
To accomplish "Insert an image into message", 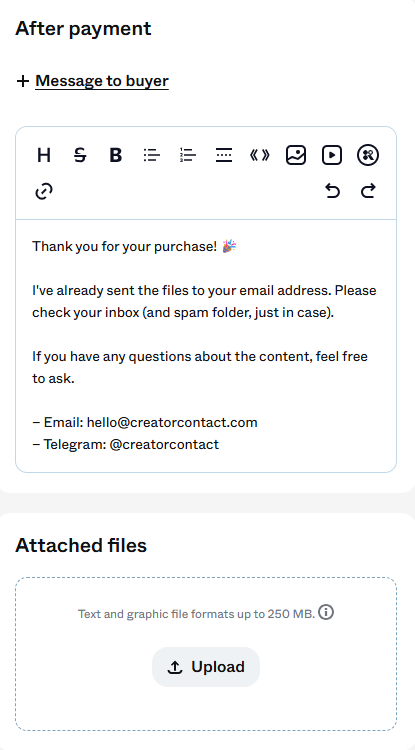I will 296,155.
